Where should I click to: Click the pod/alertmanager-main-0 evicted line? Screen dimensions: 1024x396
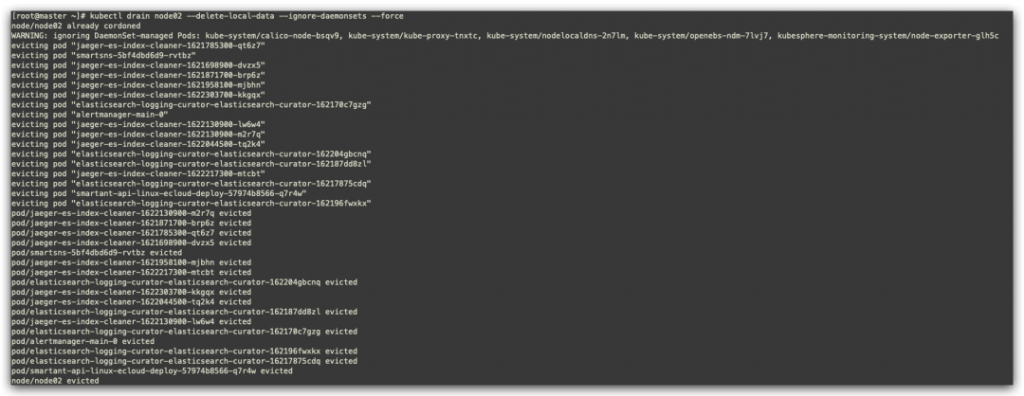click(x=83, y=341)
